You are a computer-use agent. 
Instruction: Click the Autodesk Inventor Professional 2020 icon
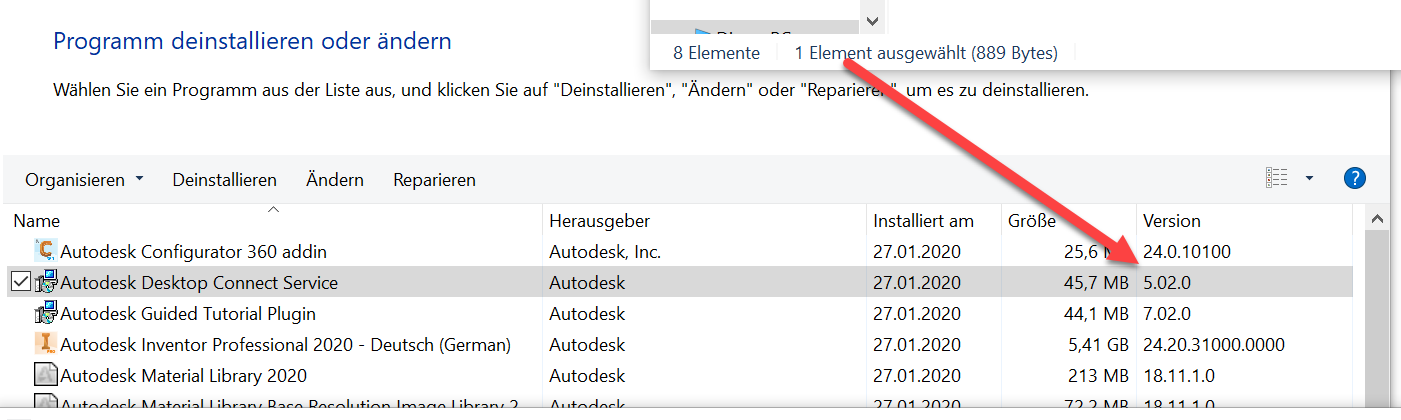click(45, 345)
